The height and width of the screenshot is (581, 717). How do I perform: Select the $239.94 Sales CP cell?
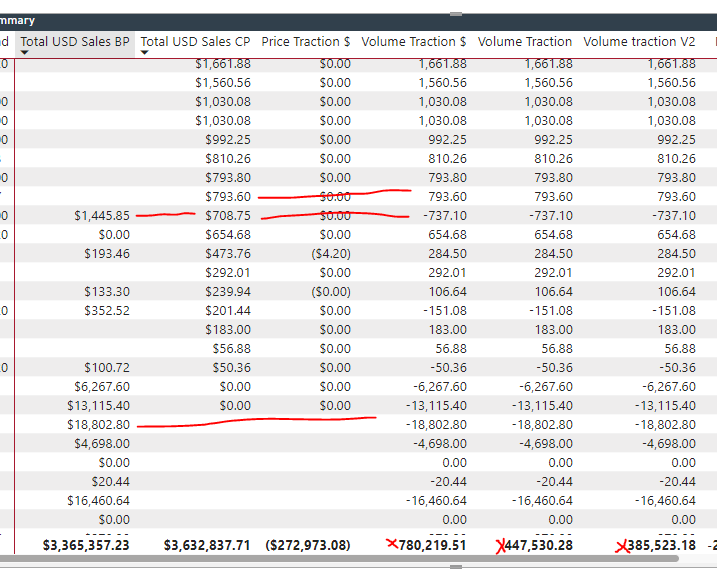point(228,292)
